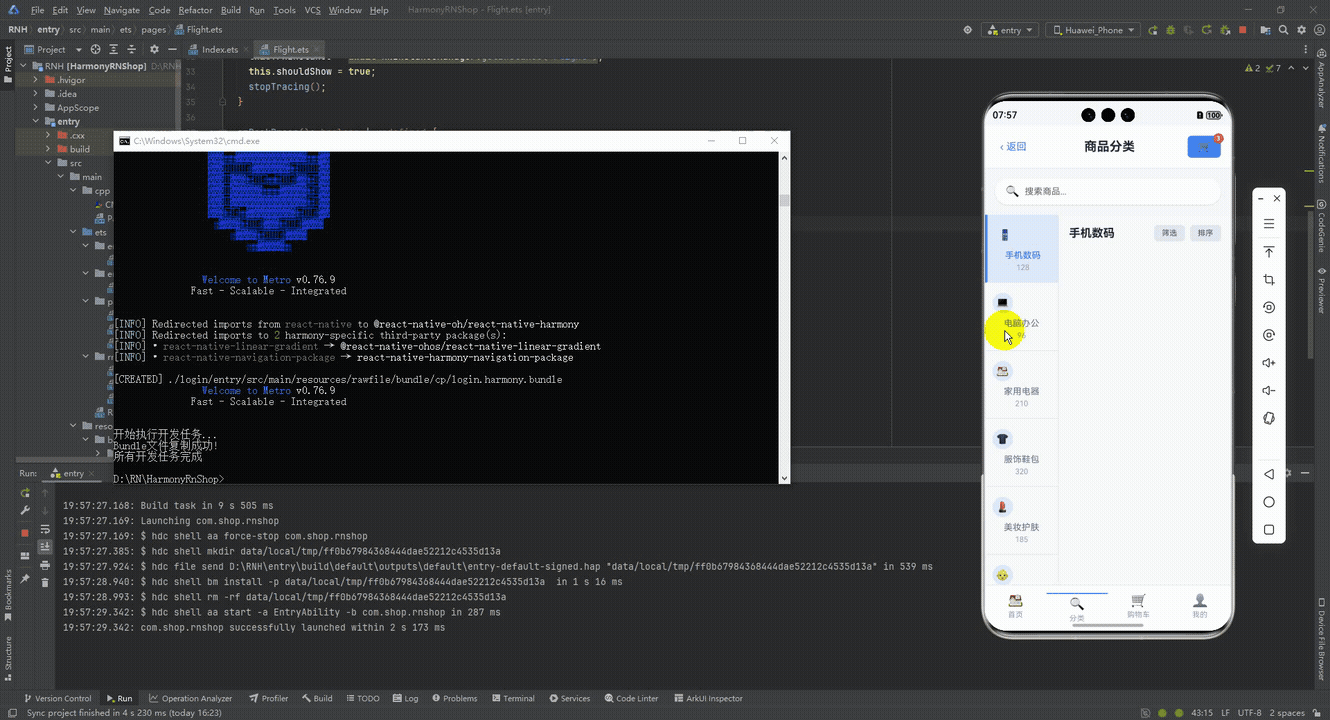This screenshot has height=720, width=1330.
Task: Pin the Run tab
Action: [x=25, y=579]
